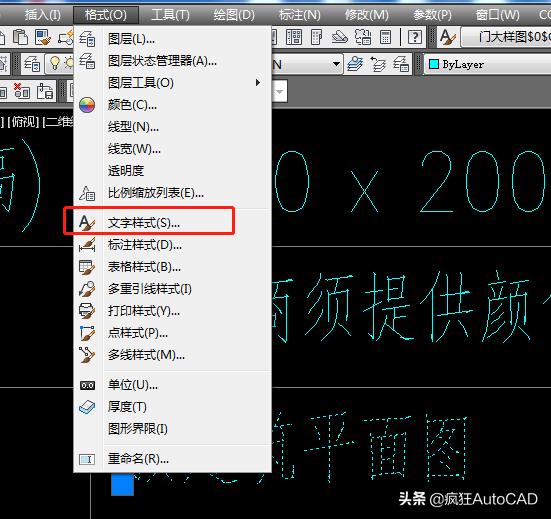Open the QuickCalc calculator icon
This screenshot has height=519, width=551.
[x=385, y=37]
